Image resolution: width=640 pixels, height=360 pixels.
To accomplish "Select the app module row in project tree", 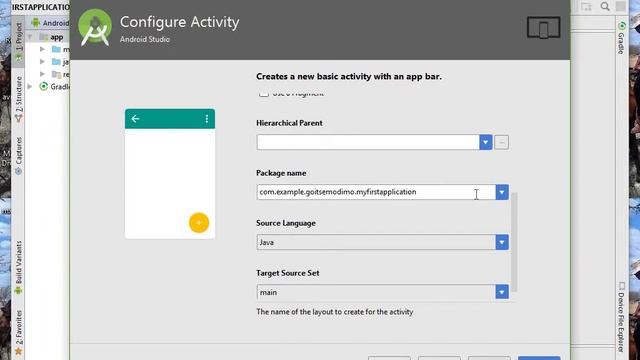I will point(48,37).
